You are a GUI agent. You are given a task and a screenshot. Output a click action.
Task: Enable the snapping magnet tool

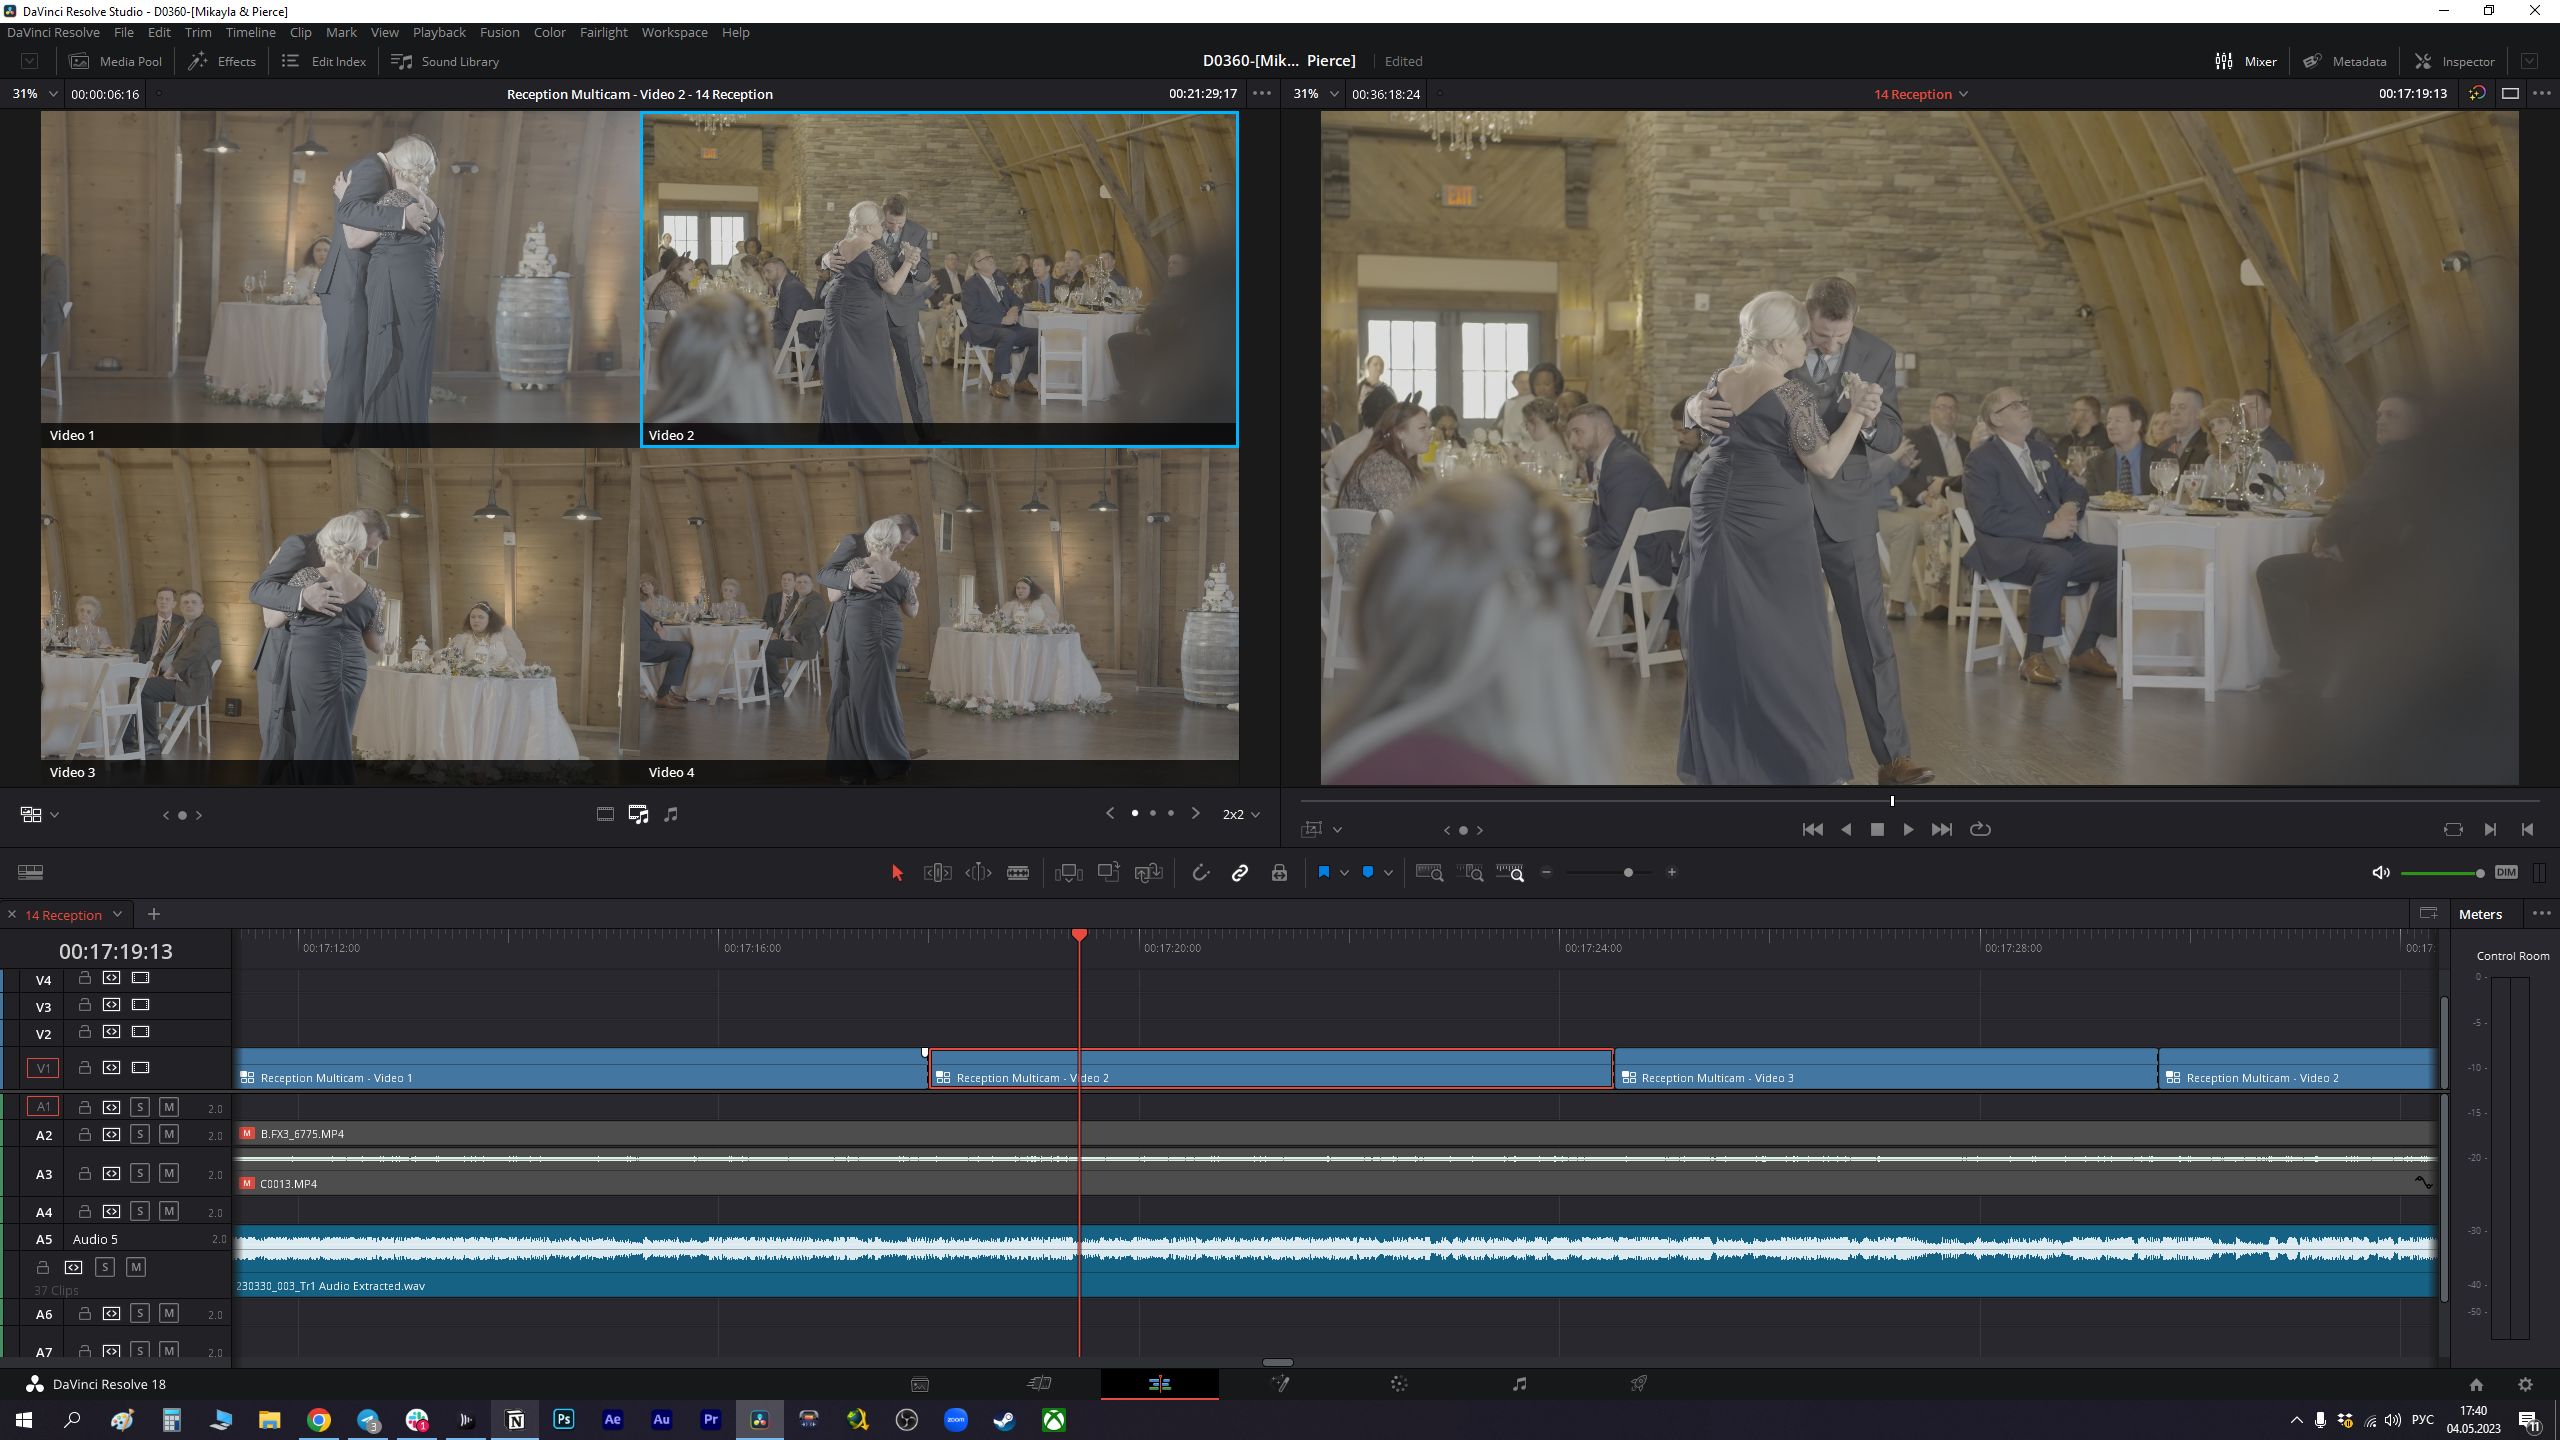(1200, 872)
